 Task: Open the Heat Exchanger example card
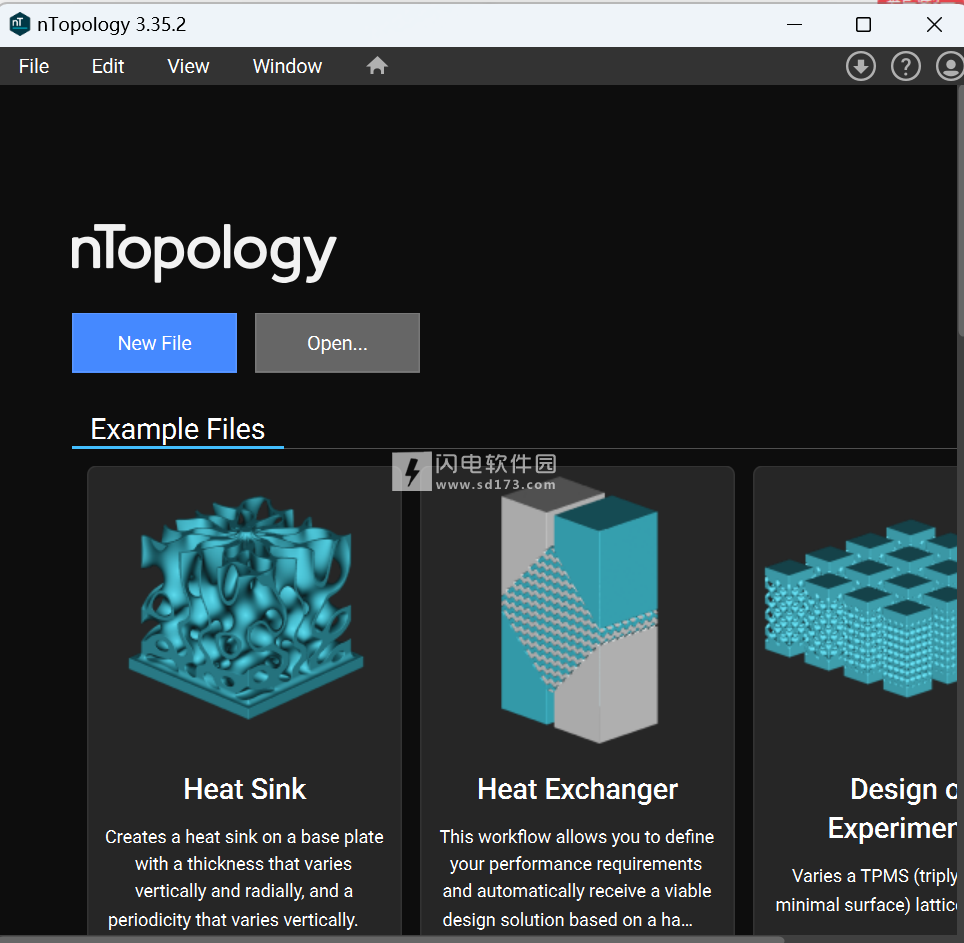pos(577,700)
